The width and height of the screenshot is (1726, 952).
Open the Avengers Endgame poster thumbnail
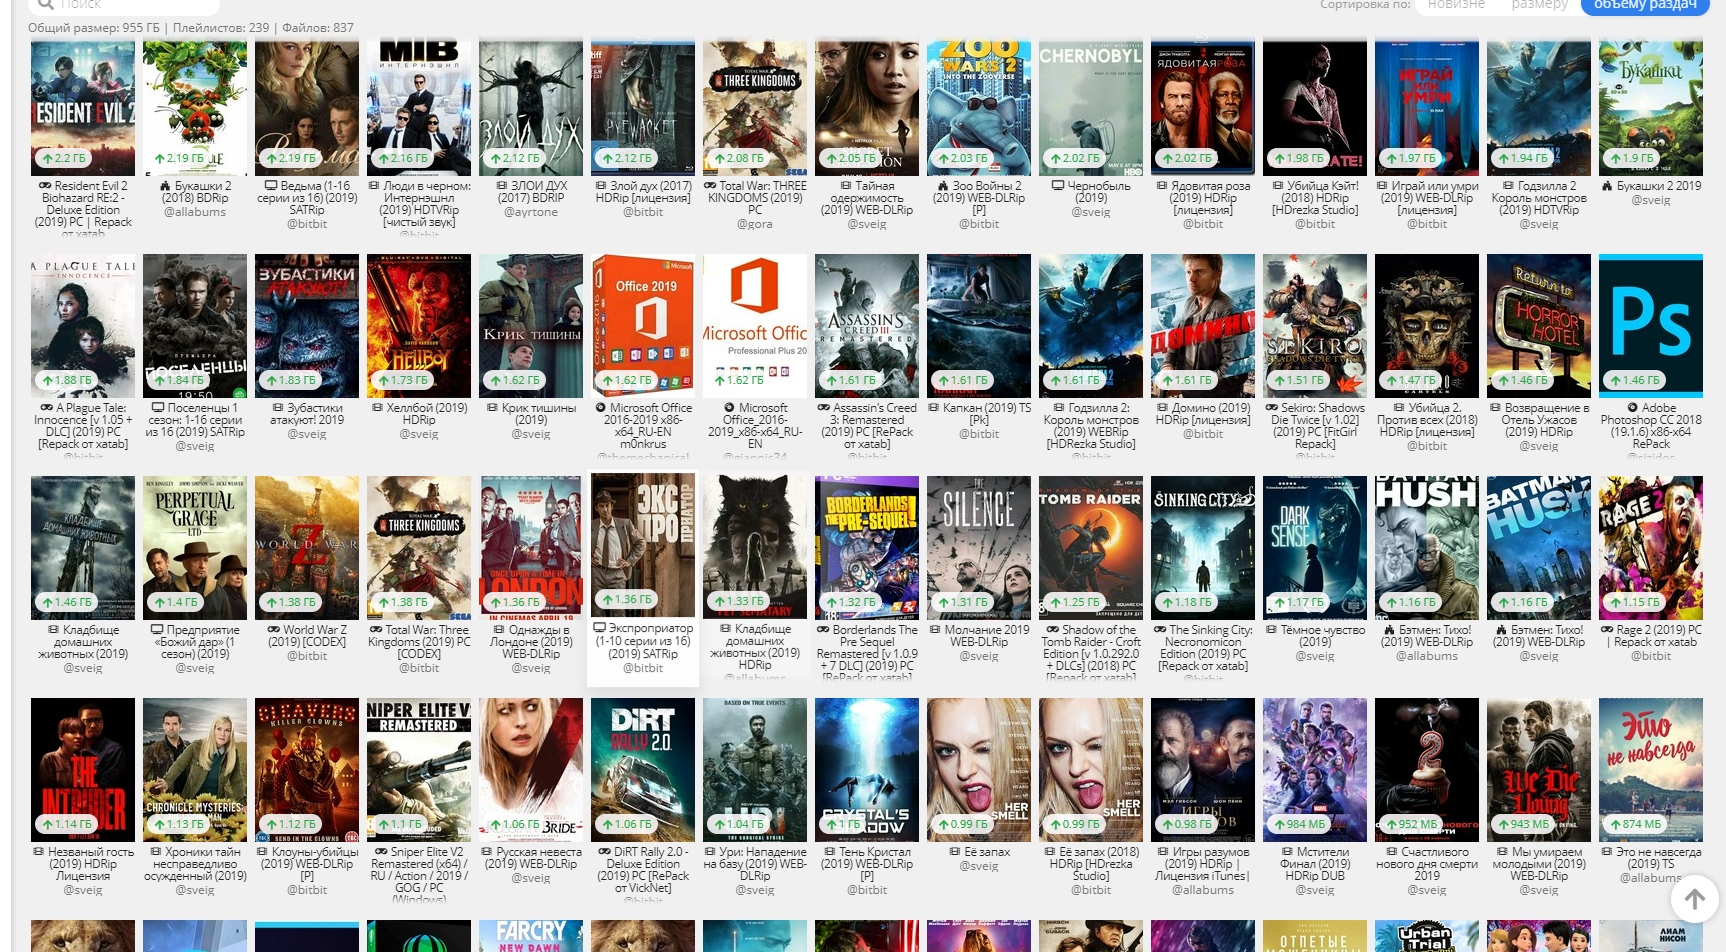point(1315,770)
